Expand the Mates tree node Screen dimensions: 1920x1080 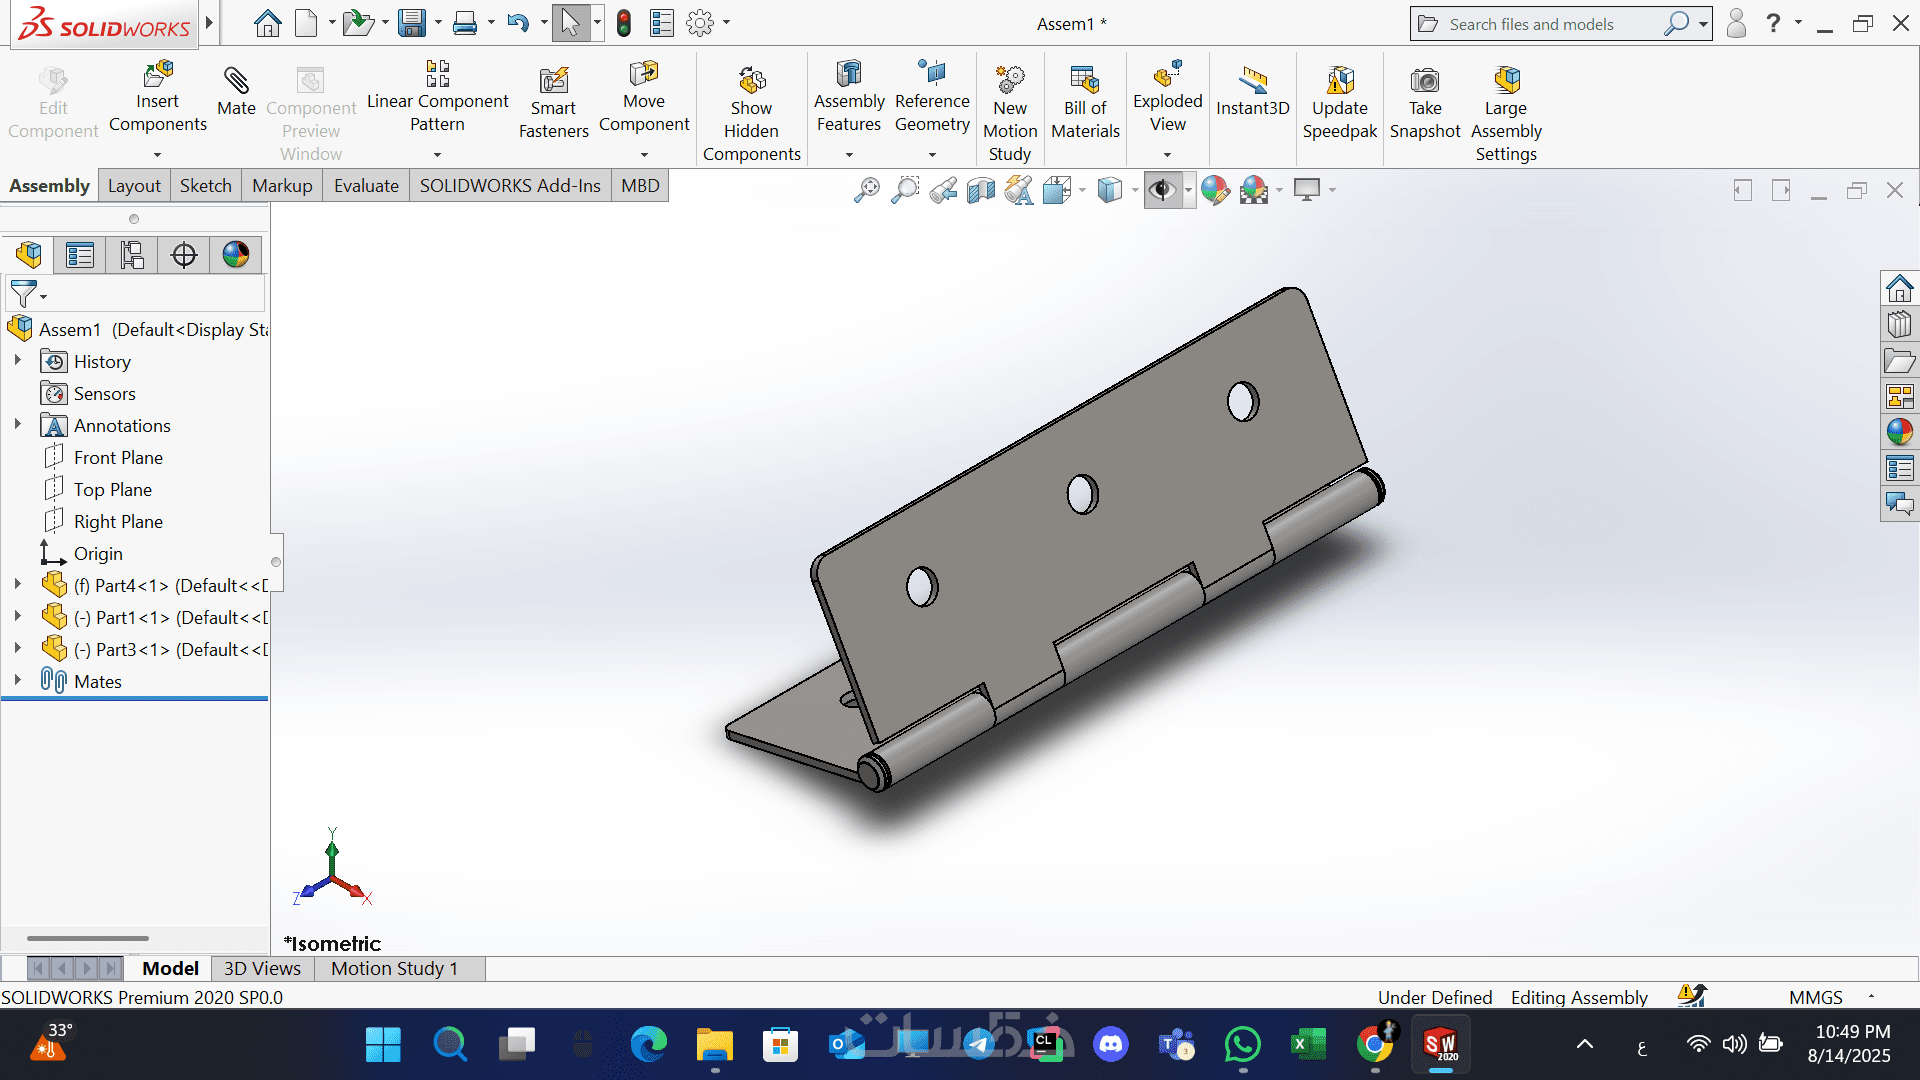click(17, 680)
